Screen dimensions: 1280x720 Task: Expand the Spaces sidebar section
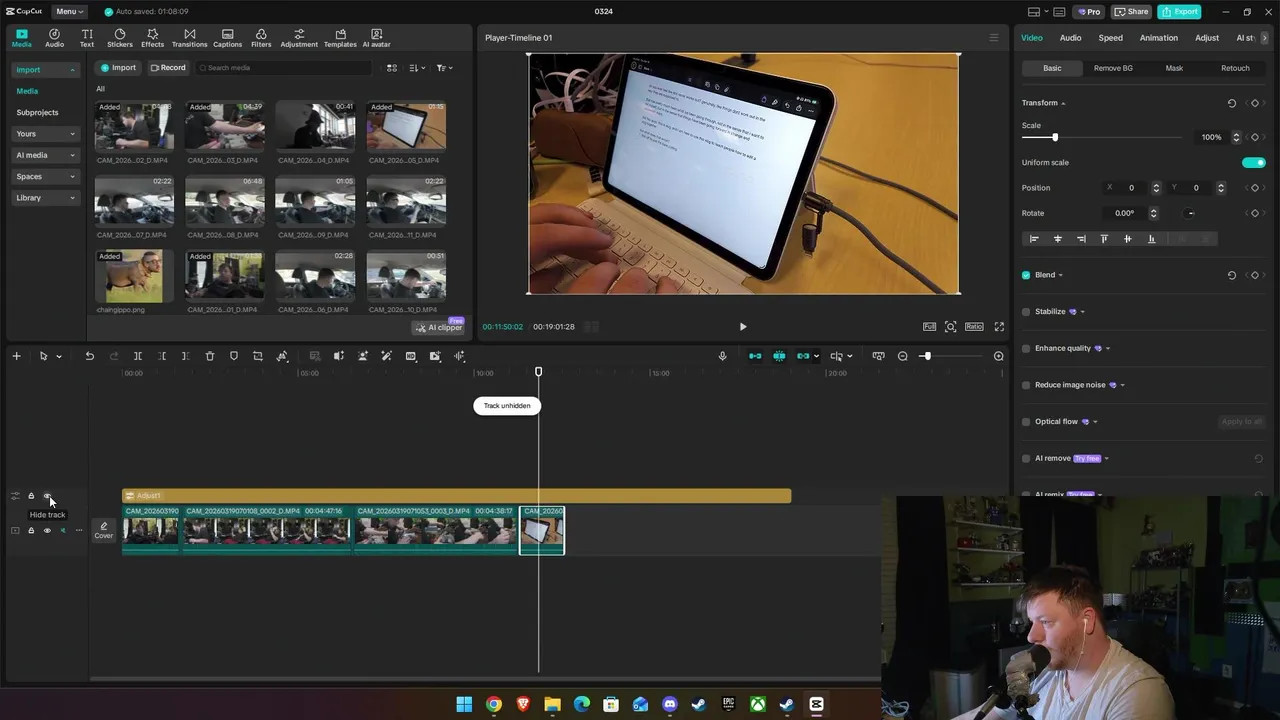(45, 177)
